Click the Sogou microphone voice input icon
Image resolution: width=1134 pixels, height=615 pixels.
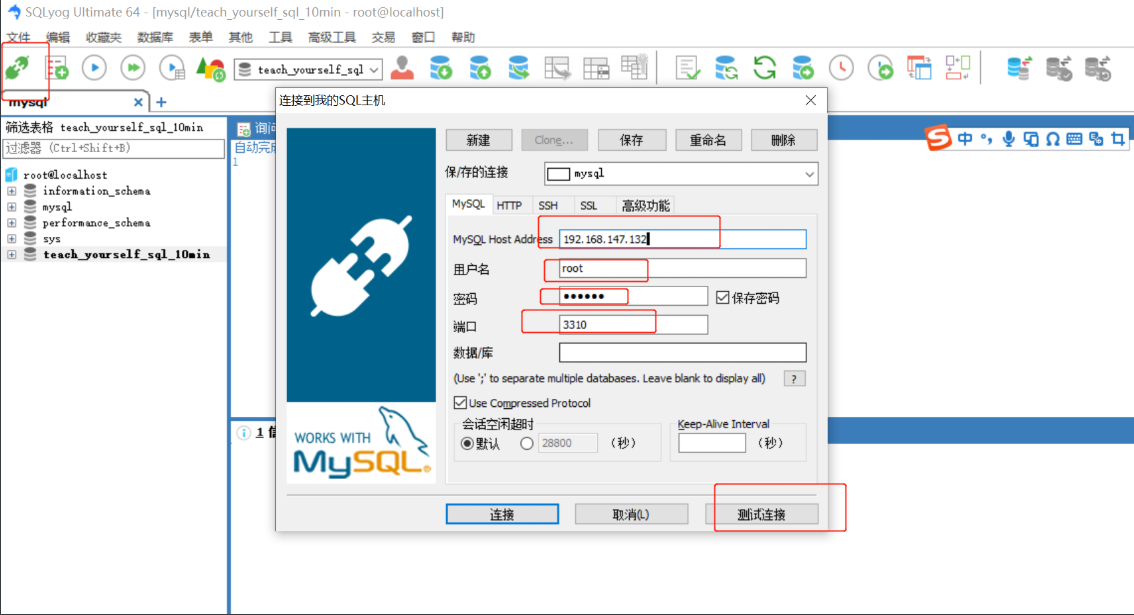pyautogui.click(x=1009, y=138)
